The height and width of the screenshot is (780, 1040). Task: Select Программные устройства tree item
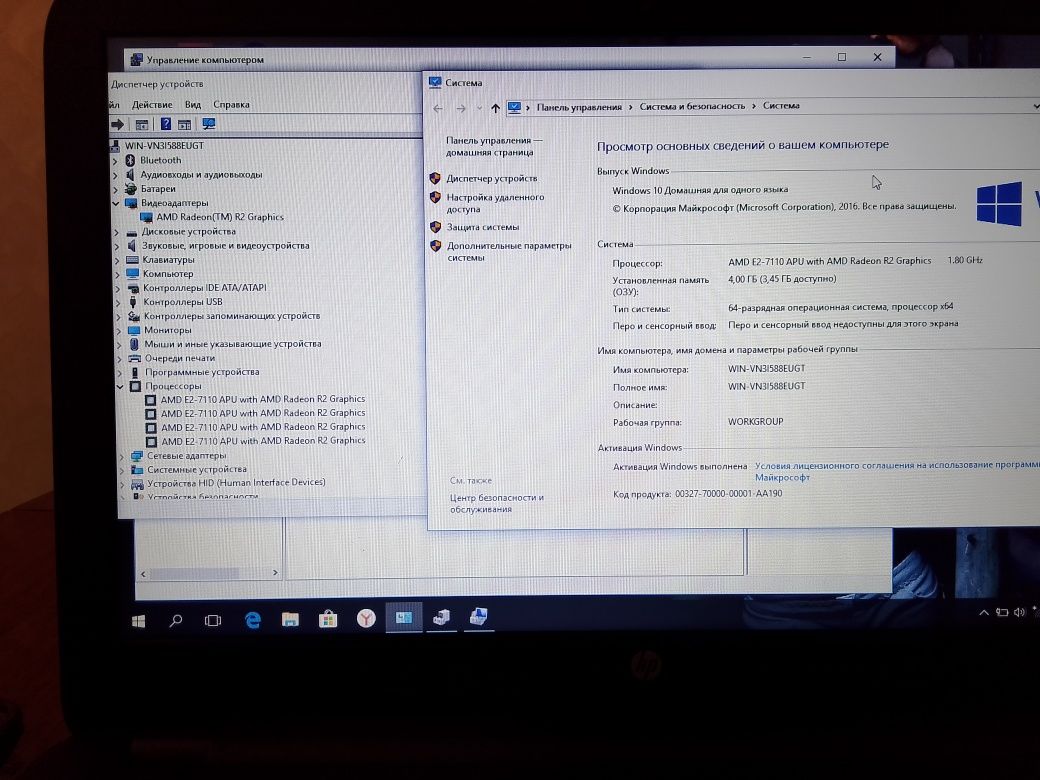coord(202,372)
